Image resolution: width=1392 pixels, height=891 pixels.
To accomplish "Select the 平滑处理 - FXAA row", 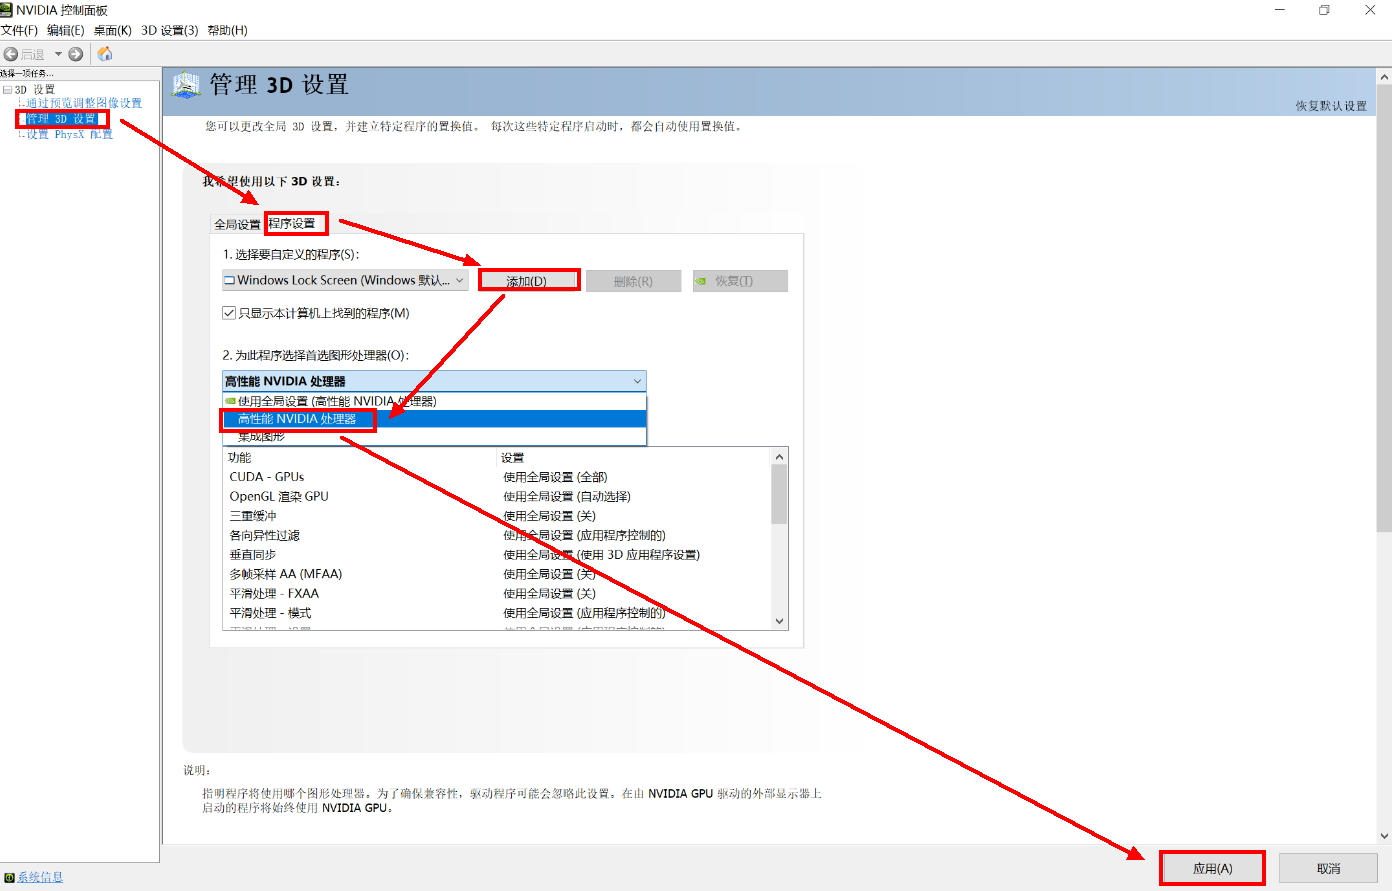I will coord(497,594).
